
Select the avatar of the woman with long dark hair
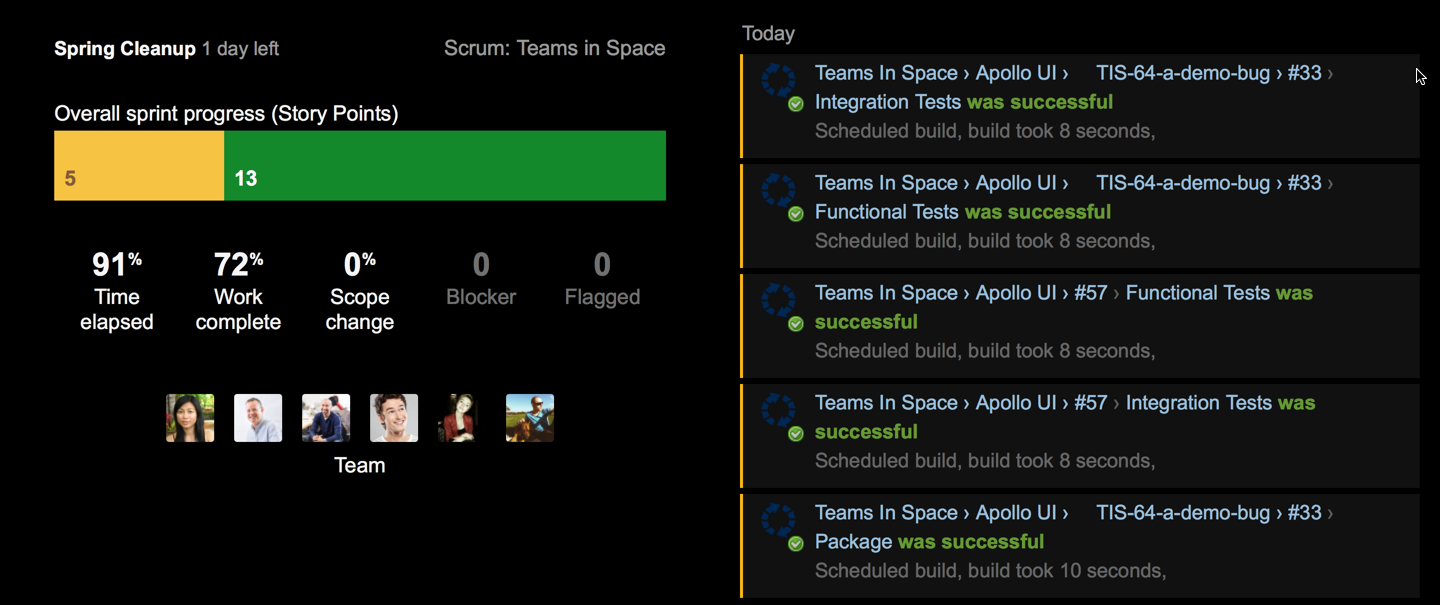(190, 418)
